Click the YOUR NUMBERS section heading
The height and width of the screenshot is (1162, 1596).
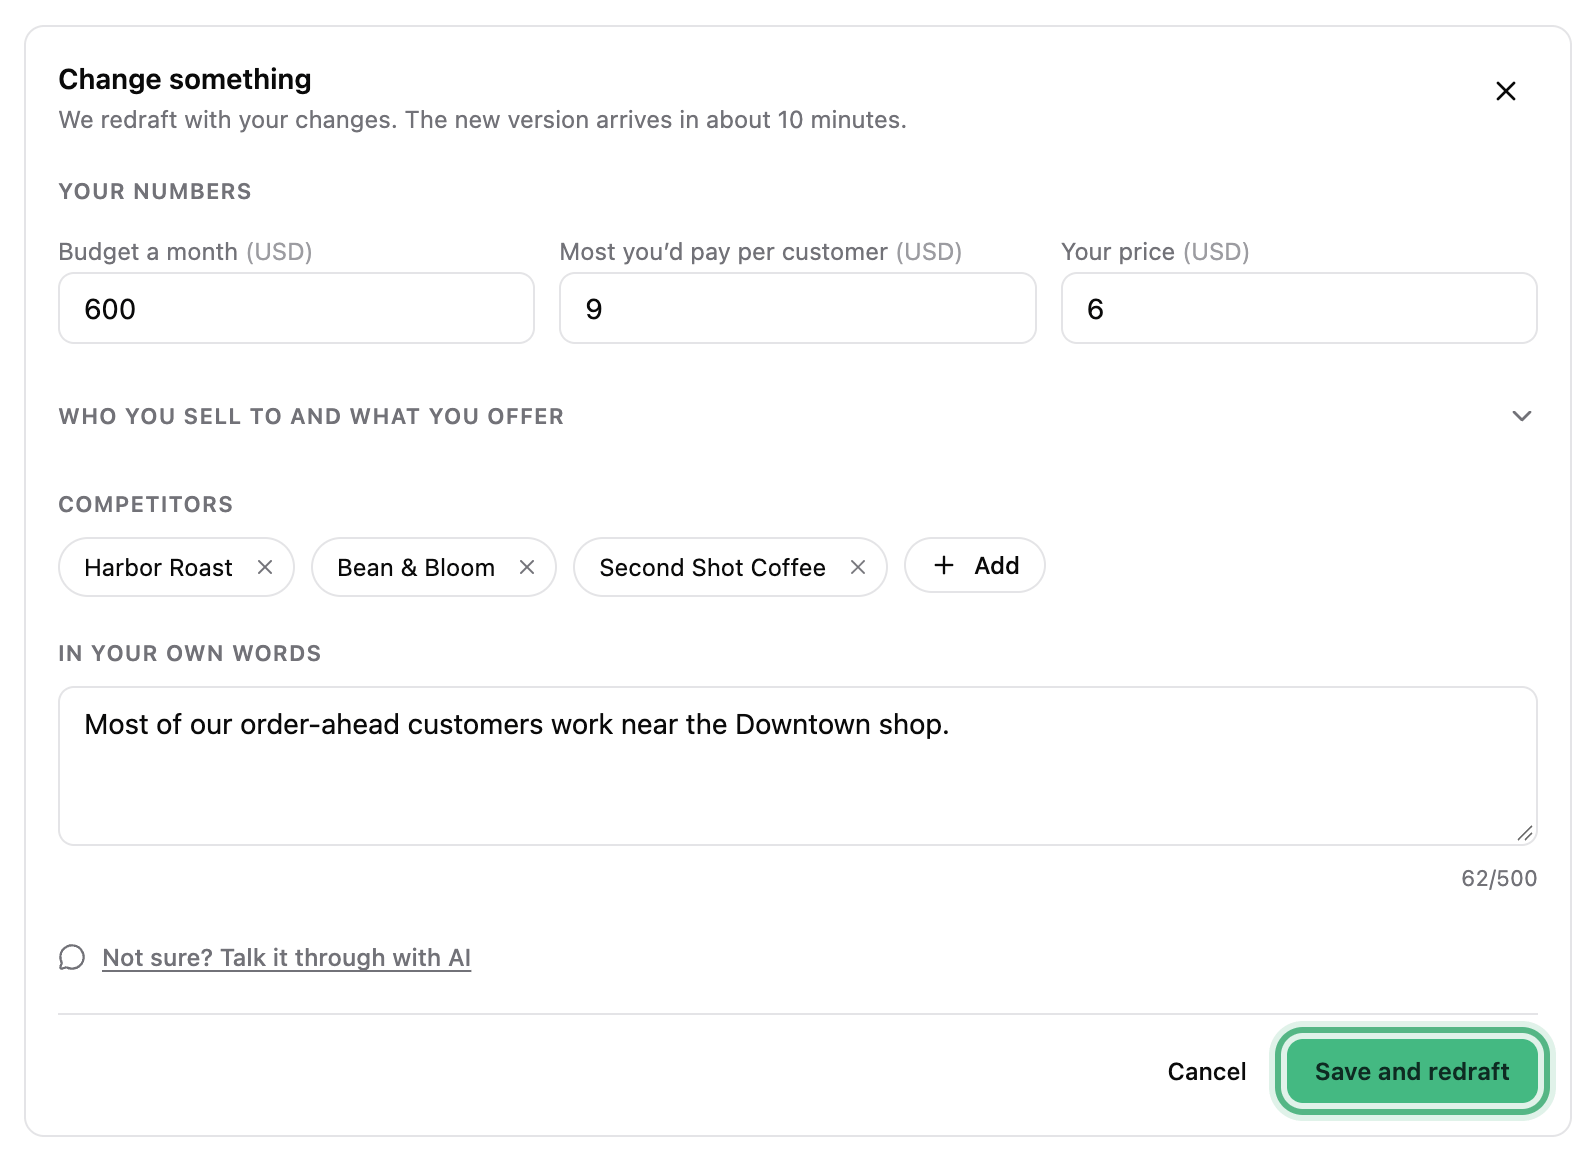click(x=155, y=191)
